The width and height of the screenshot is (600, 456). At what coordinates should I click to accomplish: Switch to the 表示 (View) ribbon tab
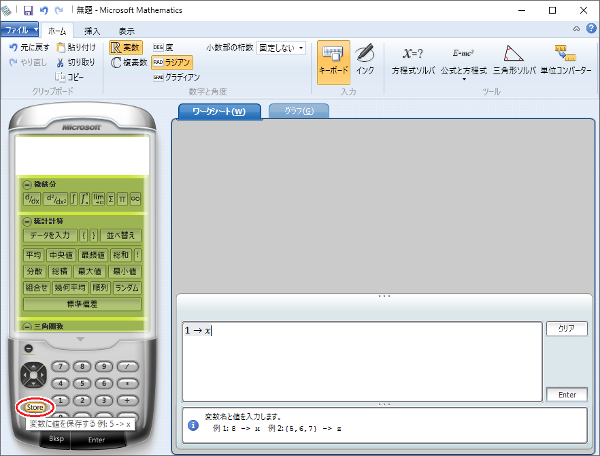coord(126,31)
